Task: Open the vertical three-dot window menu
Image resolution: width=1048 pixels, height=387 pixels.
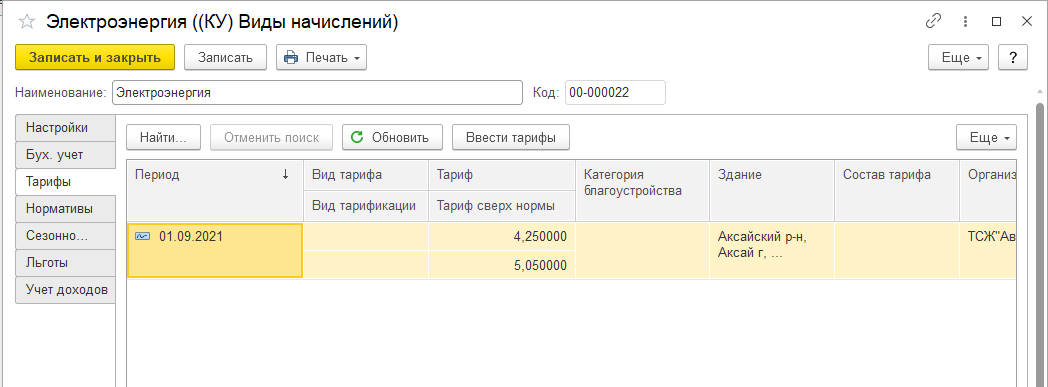Action: pos(965,21)
